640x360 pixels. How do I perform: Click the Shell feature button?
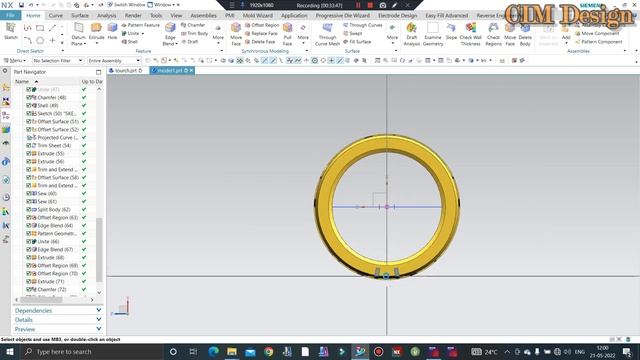[129, 42]
